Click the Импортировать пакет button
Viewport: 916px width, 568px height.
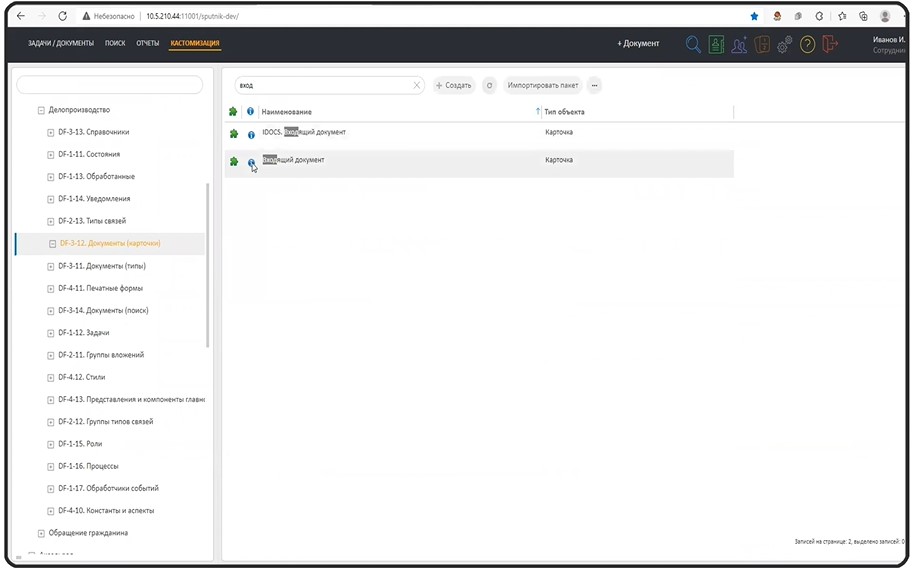coord(543,85)
